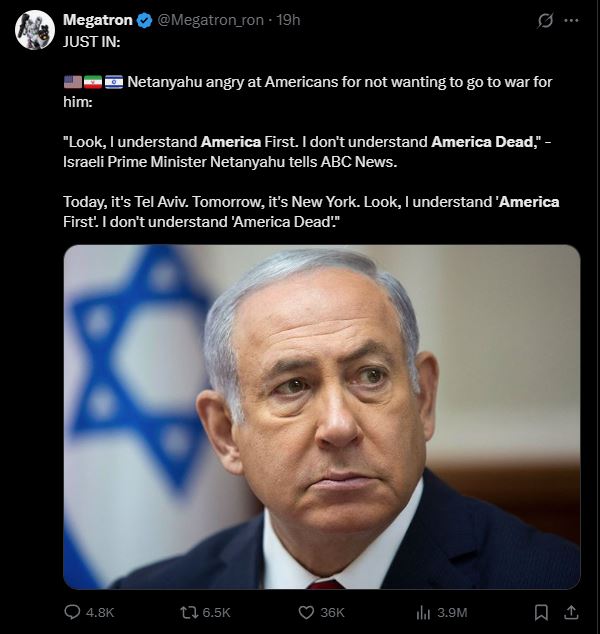Reply to the post via speech bubble icon
This screenshot has width=600, height=634.
click(x=72, y=612)
